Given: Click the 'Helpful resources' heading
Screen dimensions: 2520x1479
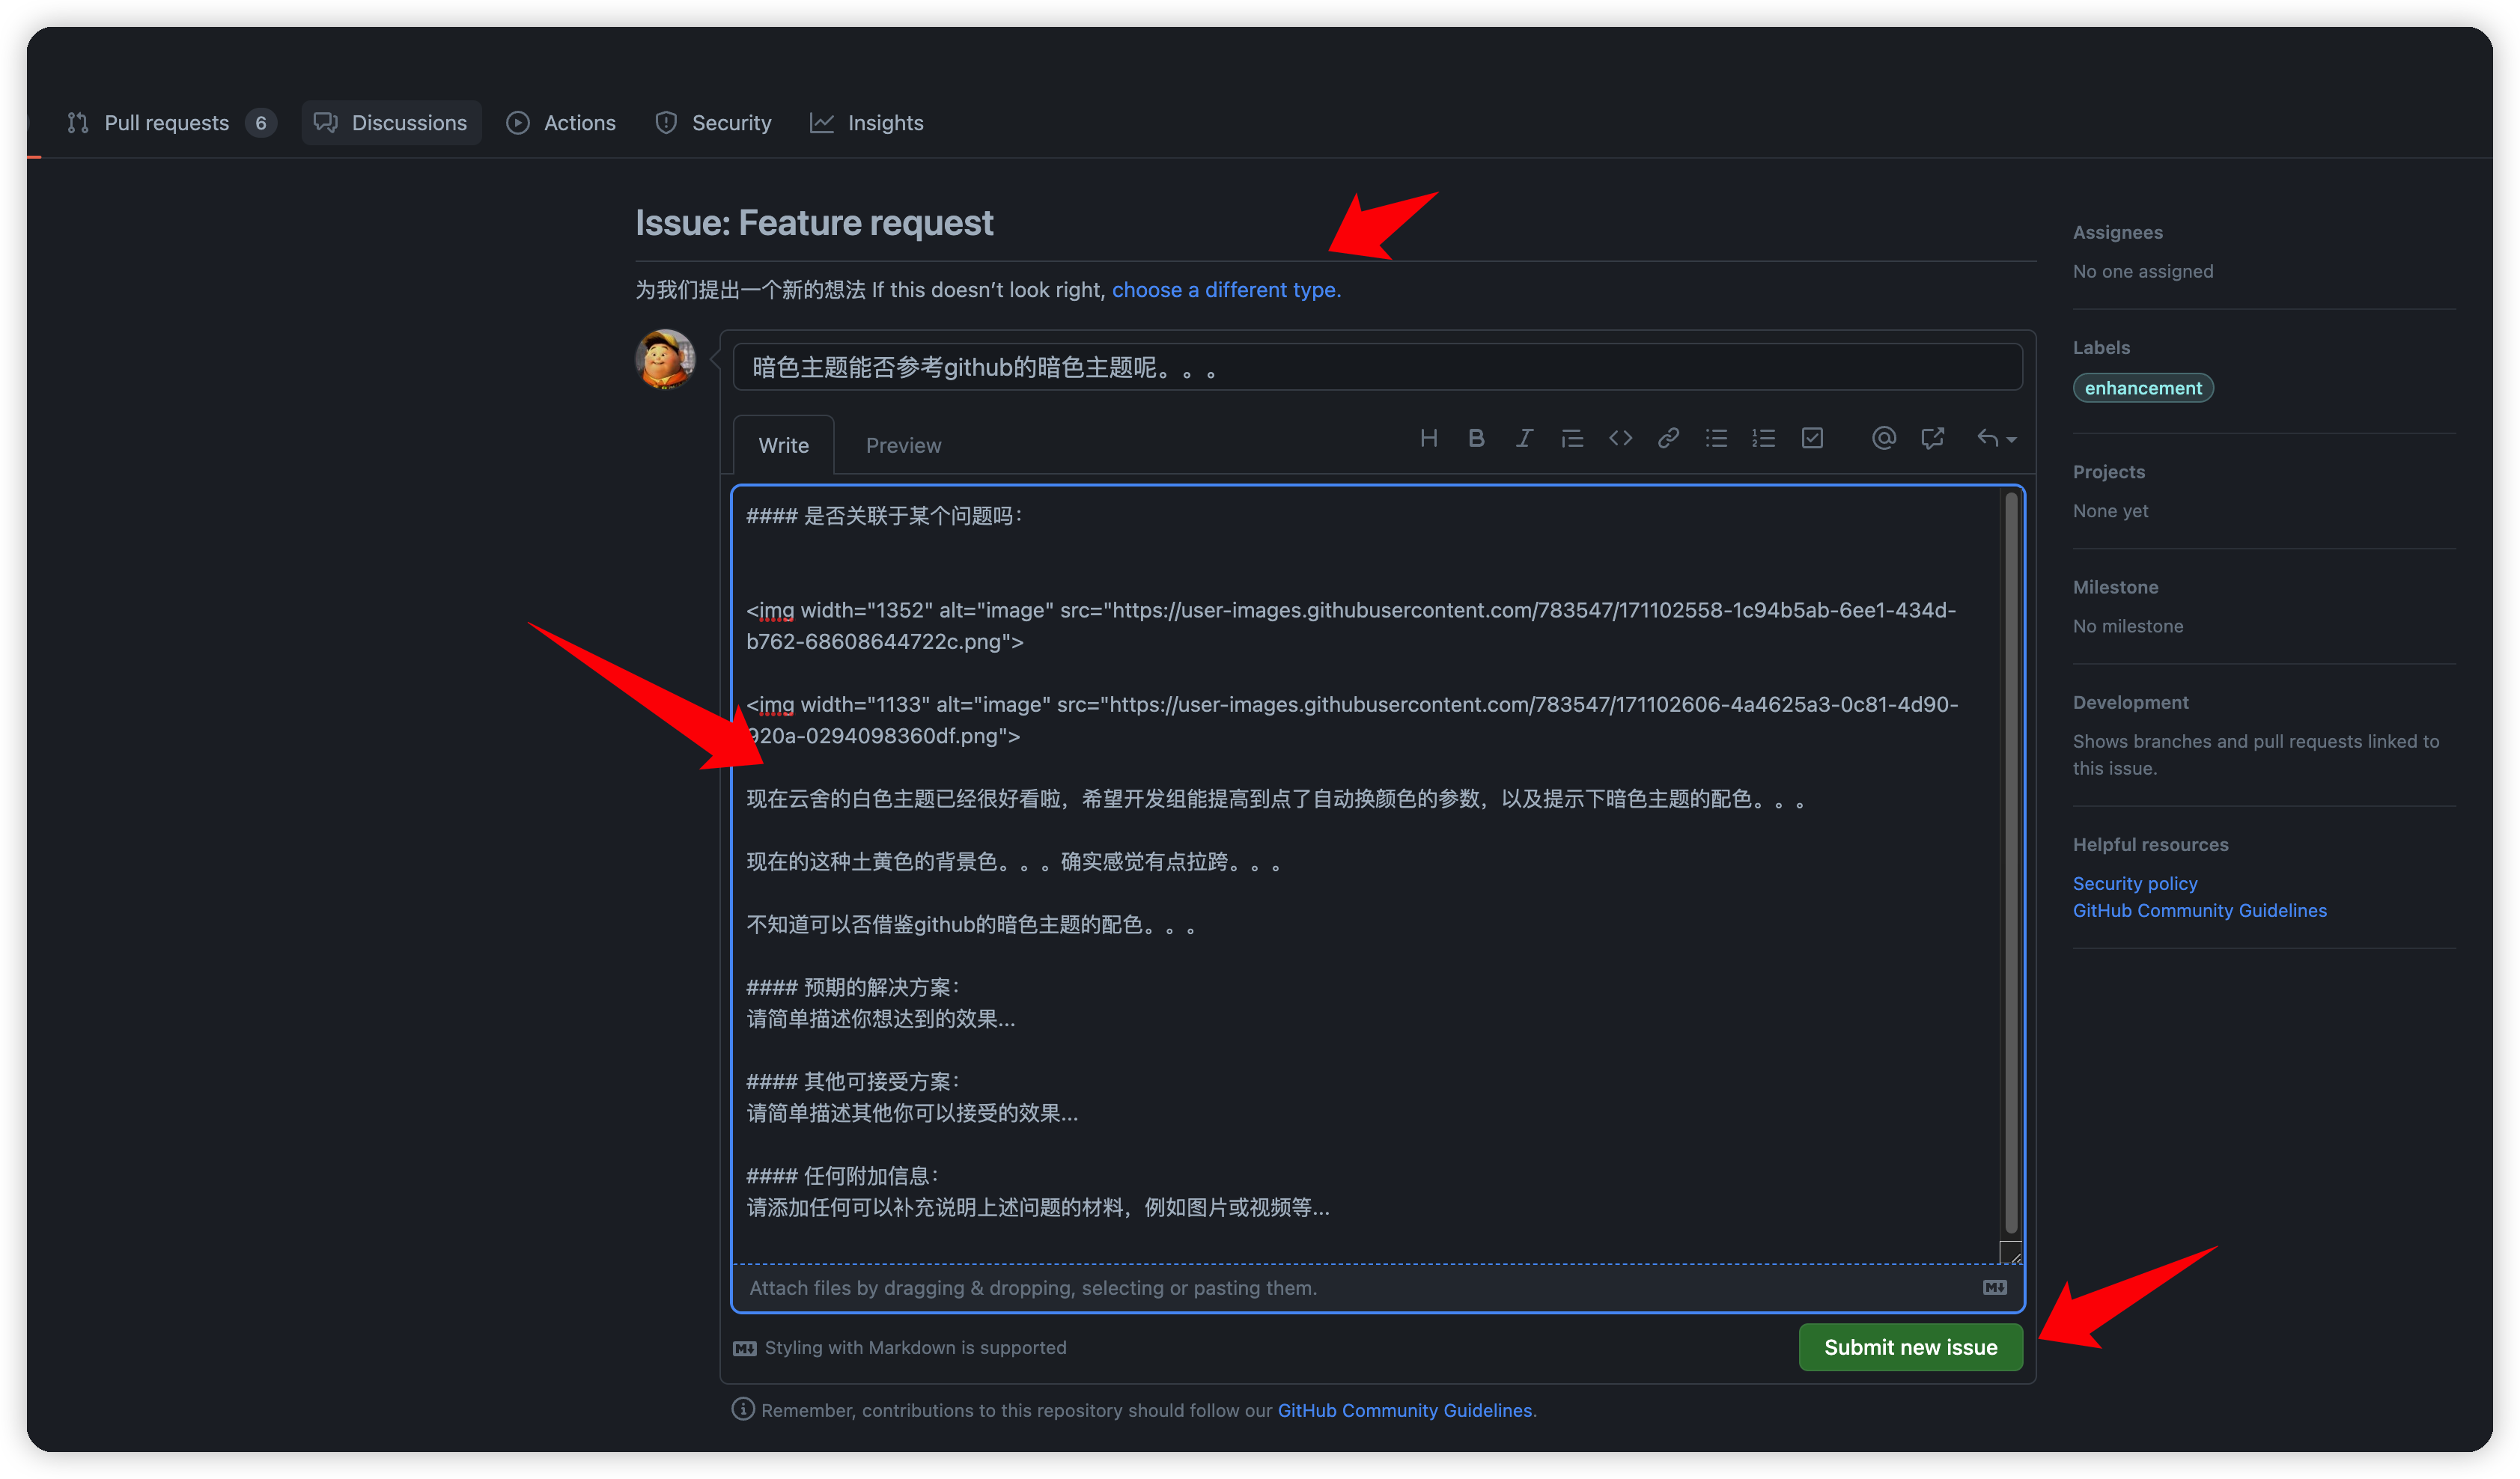Looking at the screenshot, I should point(2150,844).
